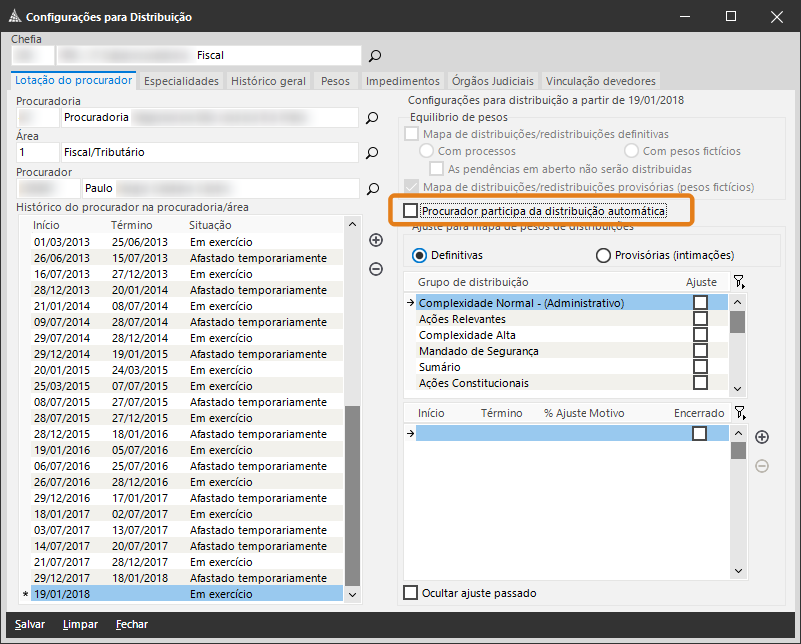Add adjustment with plus icon beside Encerrado grid
801x644 pixels.
(761, 437)
